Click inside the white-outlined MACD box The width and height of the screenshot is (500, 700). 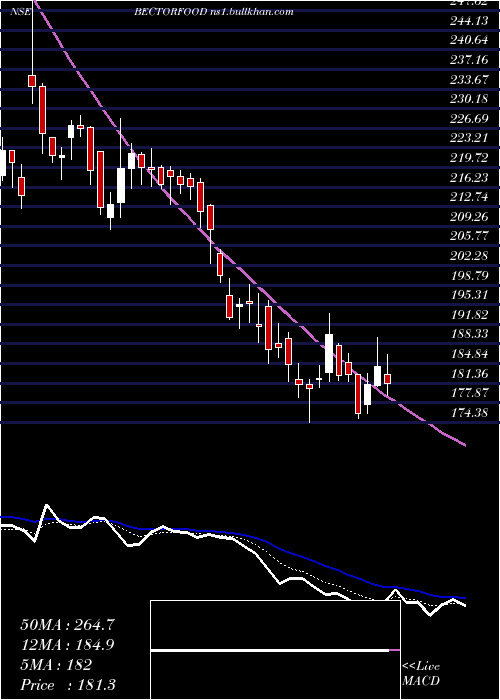(275, 650)
